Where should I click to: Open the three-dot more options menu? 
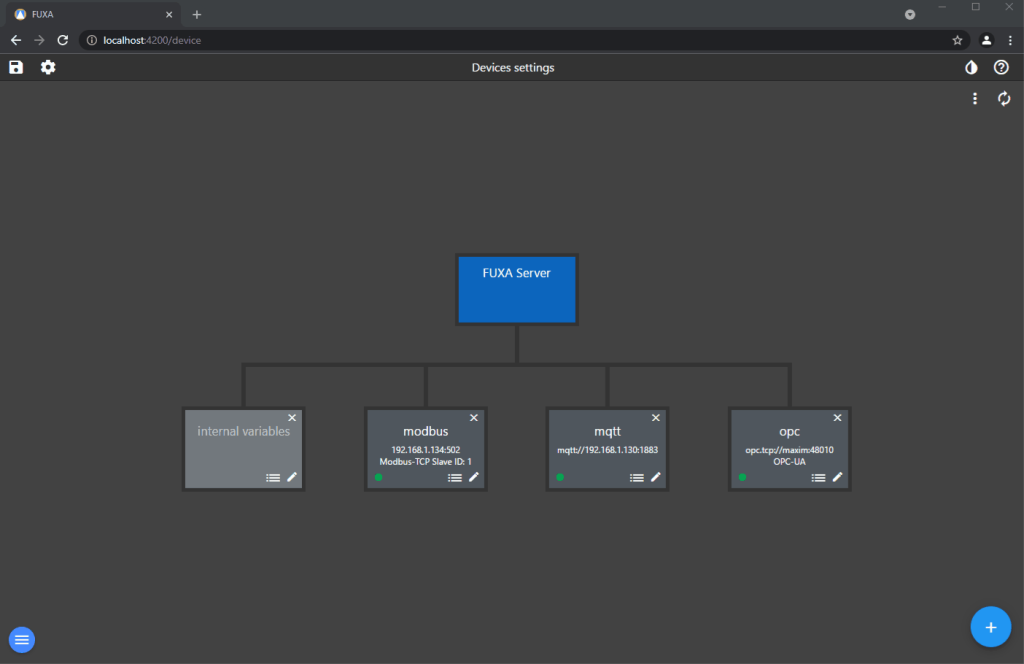click(x=975, y=98)
